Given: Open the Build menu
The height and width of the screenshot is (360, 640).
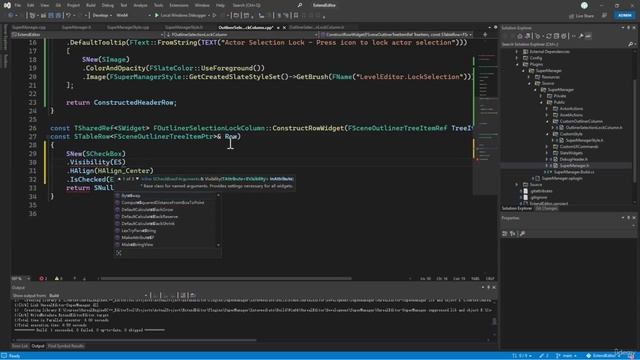Looking at the screenshot, I should point(91,5).
